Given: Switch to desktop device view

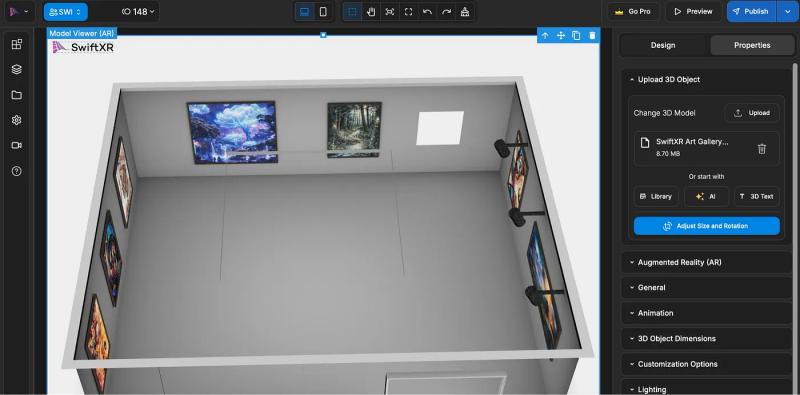Looking at the screenshot, I should tap(305, 12).
